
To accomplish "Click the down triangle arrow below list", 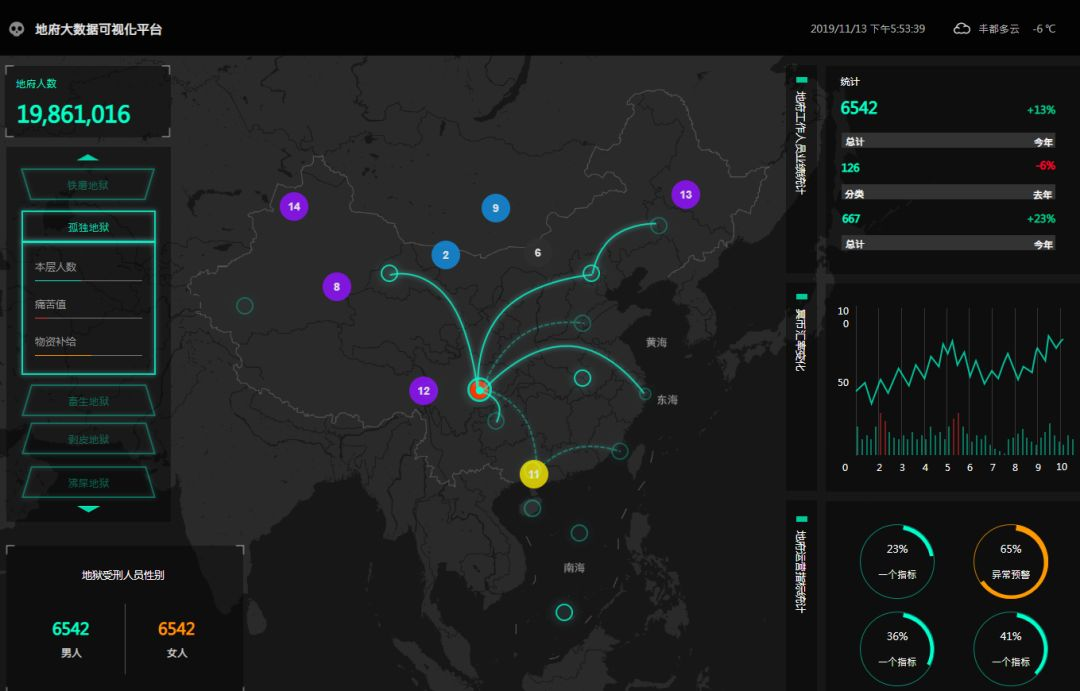I will (x=88, y=509).
